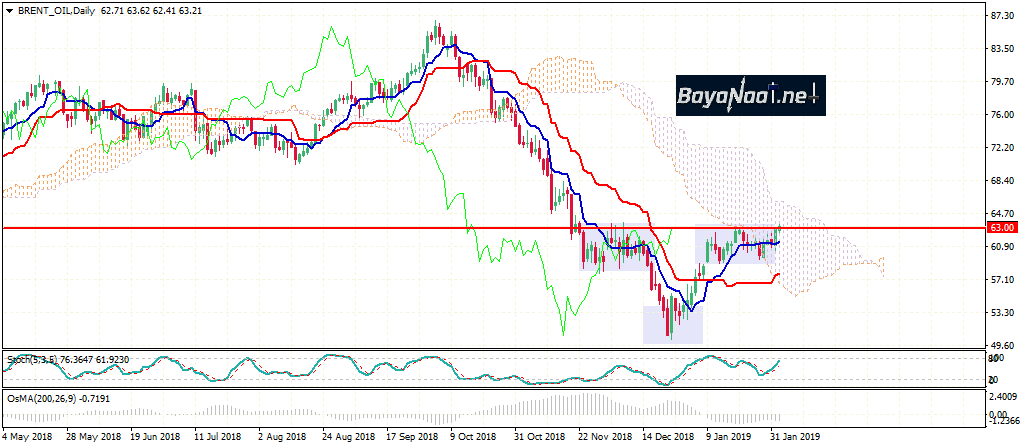Click the red 63.00 price label

tap(1001, 228)
